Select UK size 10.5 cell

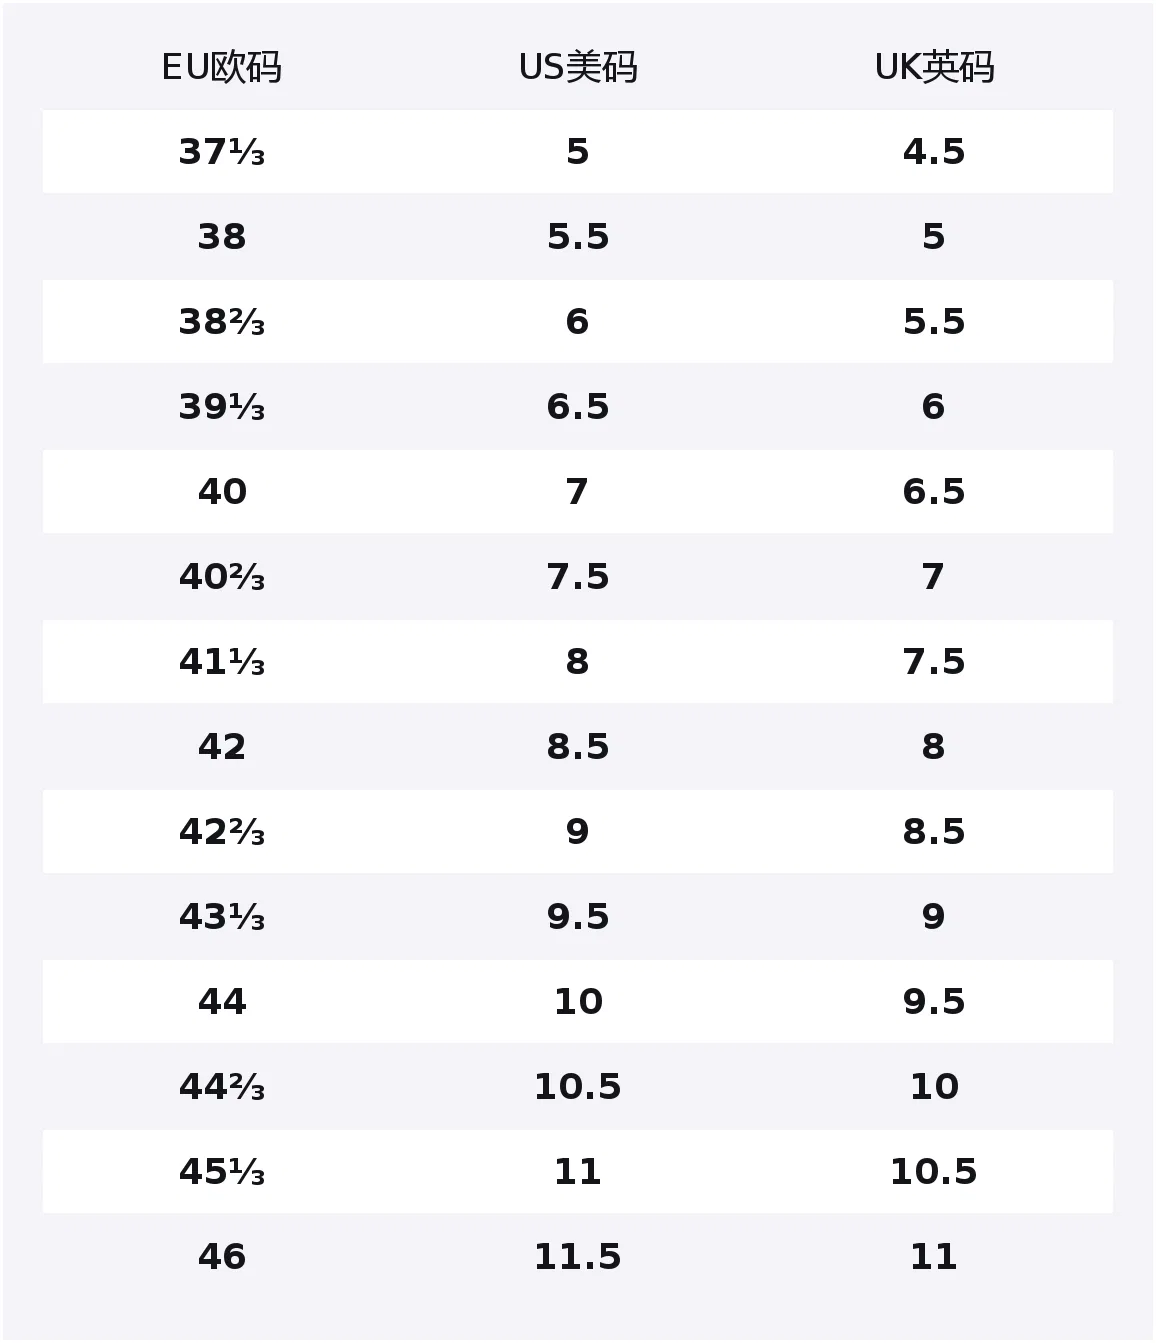934,1172
